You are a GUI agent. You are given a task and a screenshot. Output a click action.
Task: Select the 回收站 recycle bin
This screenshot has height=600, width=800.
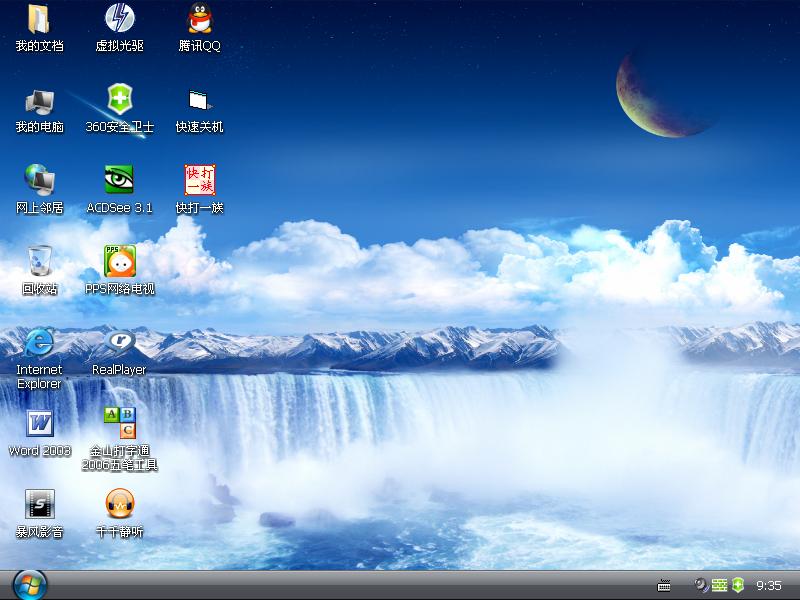(x=39, y=261)
